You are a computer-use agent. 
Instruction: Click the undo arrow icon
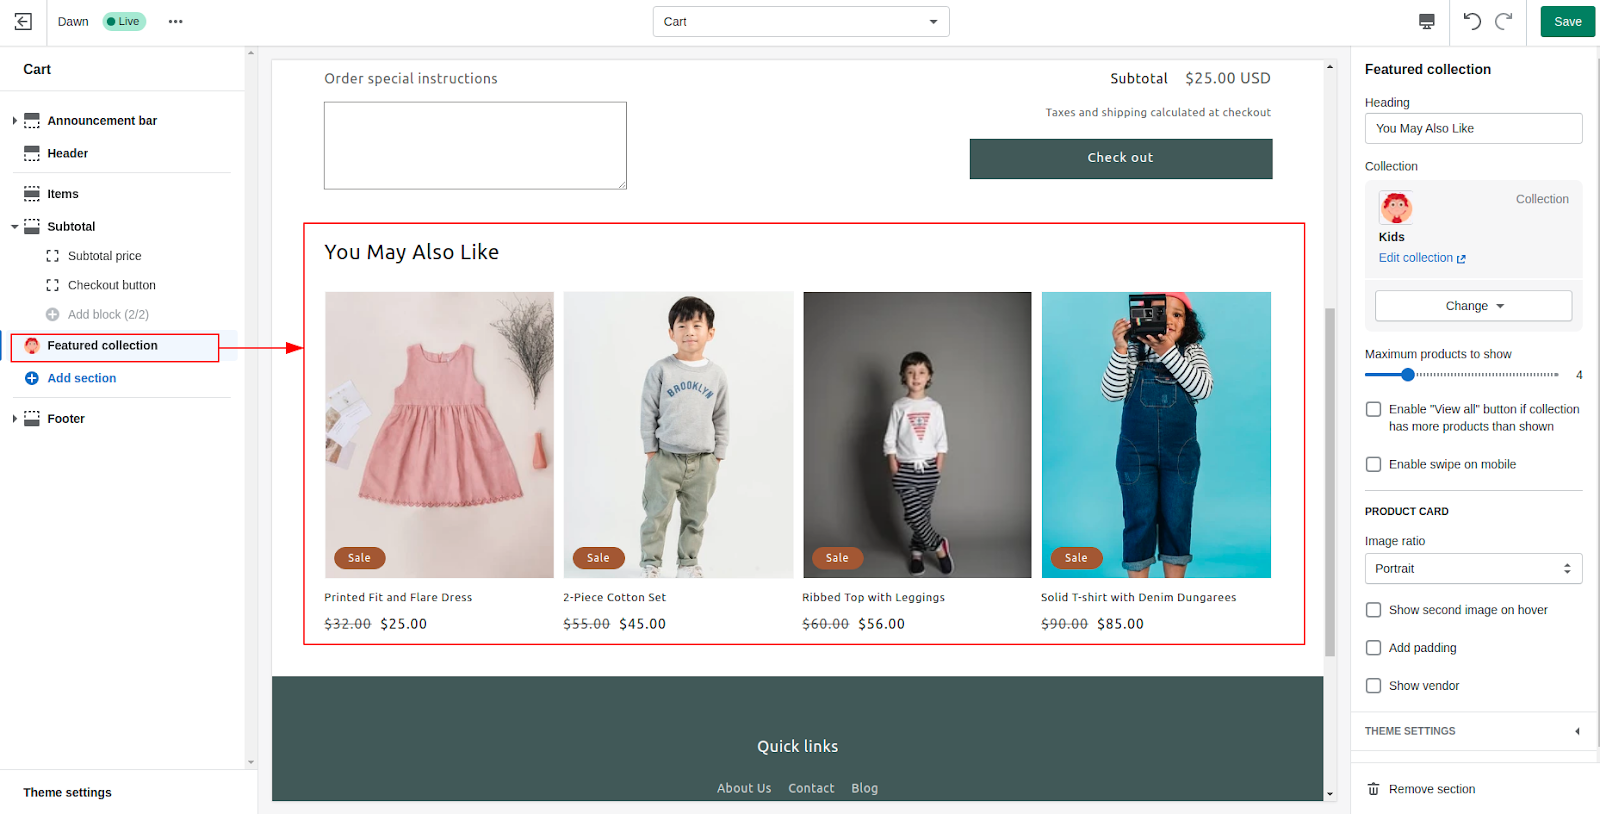coord(1472,21)
